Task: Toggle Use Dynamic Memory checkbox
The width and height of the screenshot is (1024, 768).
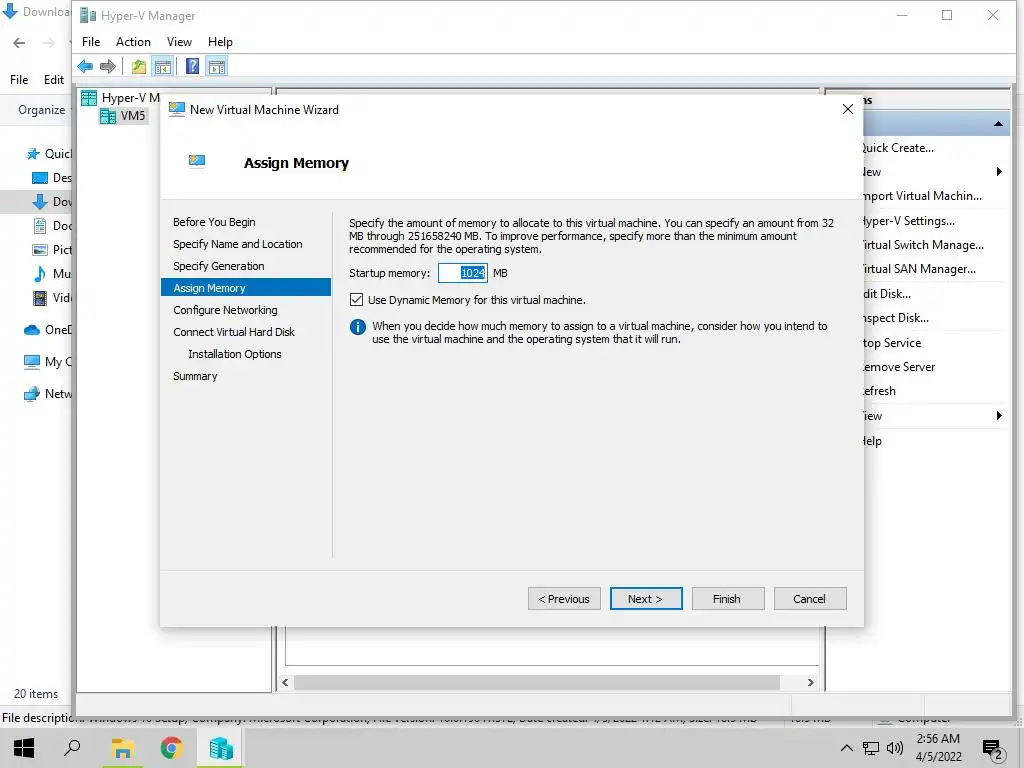Action: [357, 300]
